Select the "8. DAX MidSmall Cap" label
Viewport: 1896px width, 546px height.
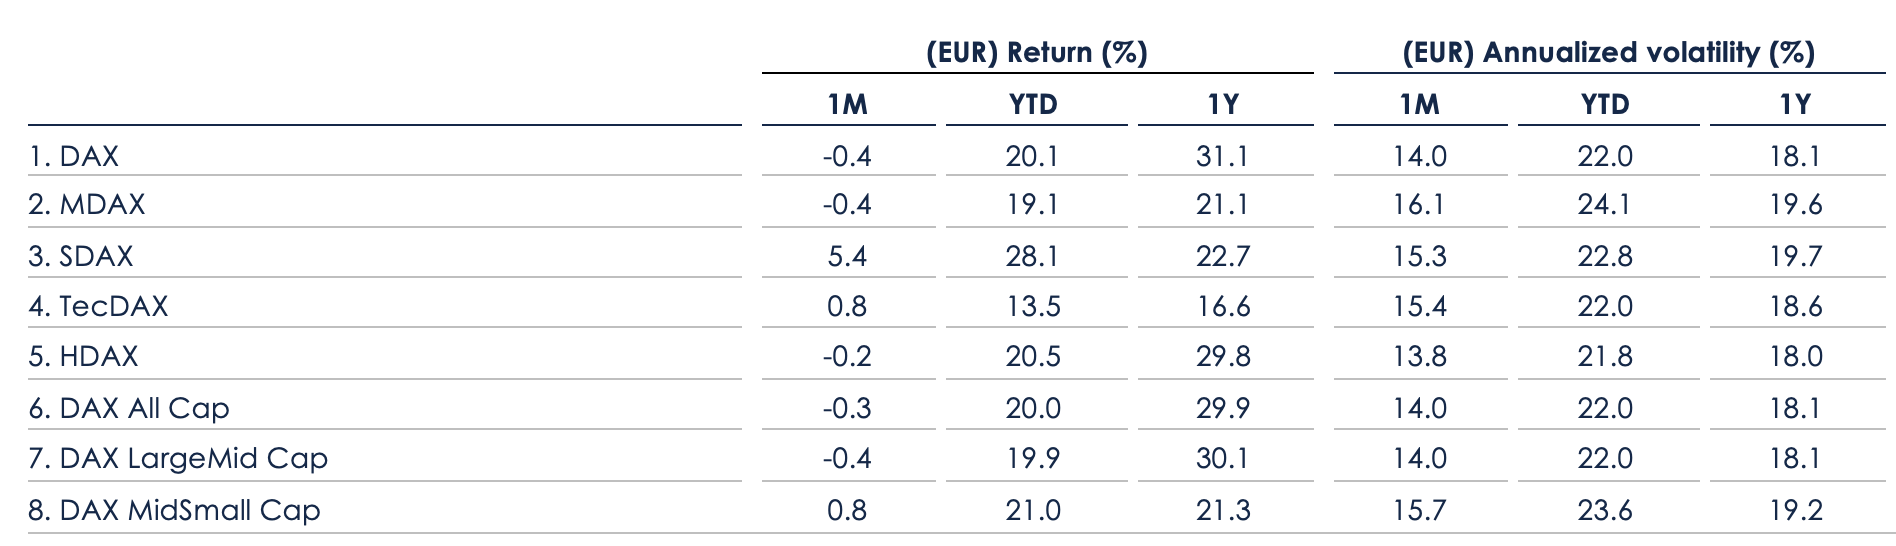coord(174,510)
